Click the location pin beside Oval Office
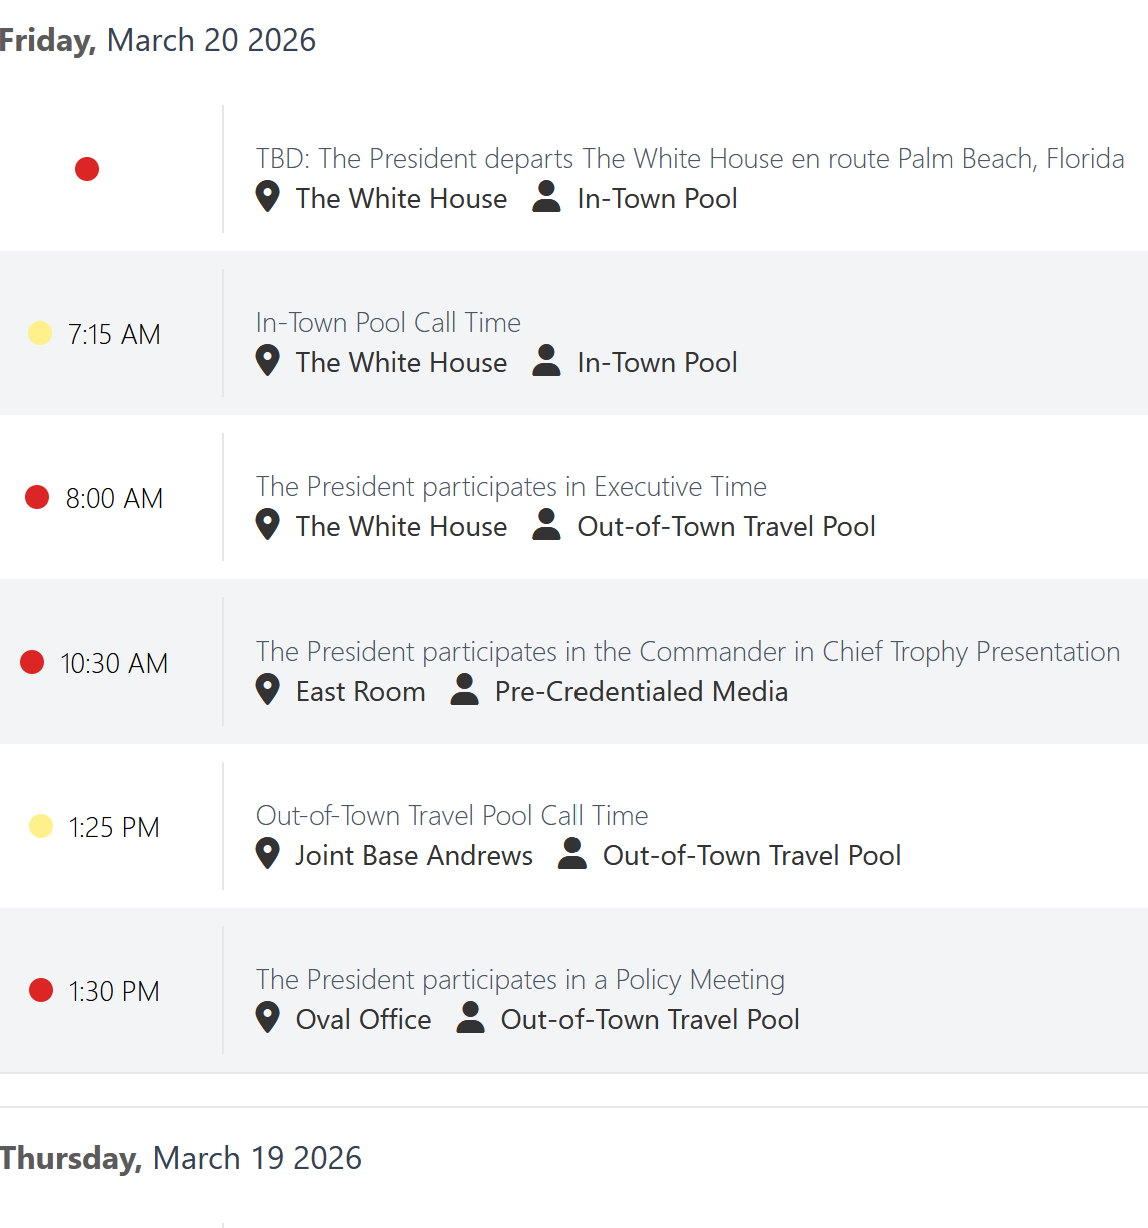 click(x=267, y=1017)
